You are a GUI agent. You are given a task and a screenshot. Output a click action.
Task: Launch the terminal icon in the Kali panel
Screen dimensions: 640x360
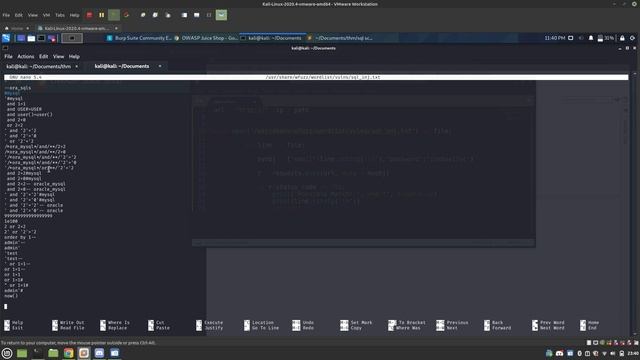[x=41, y=38]
